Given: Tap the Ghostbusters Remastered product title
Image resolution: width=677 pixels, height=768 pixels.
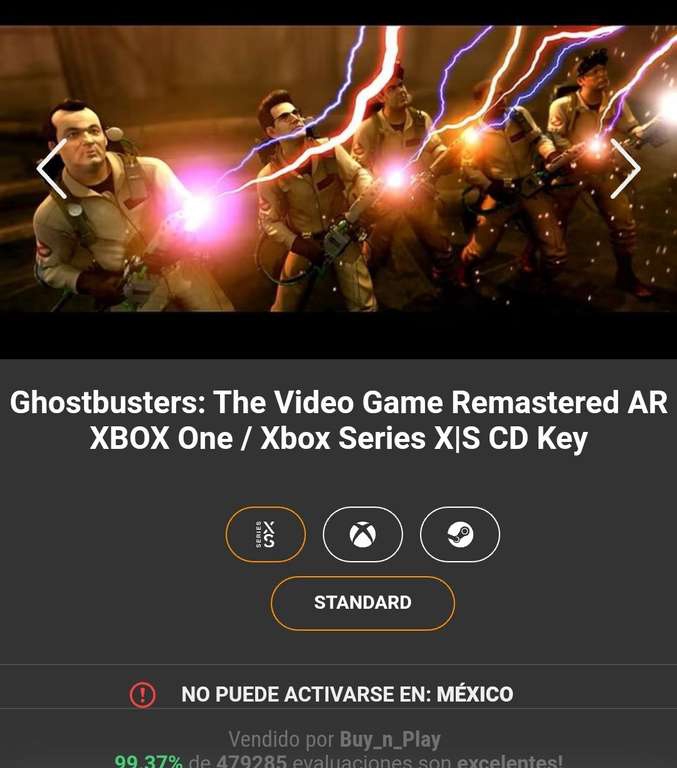Looking at the screenshot, I should coord(338,420).
